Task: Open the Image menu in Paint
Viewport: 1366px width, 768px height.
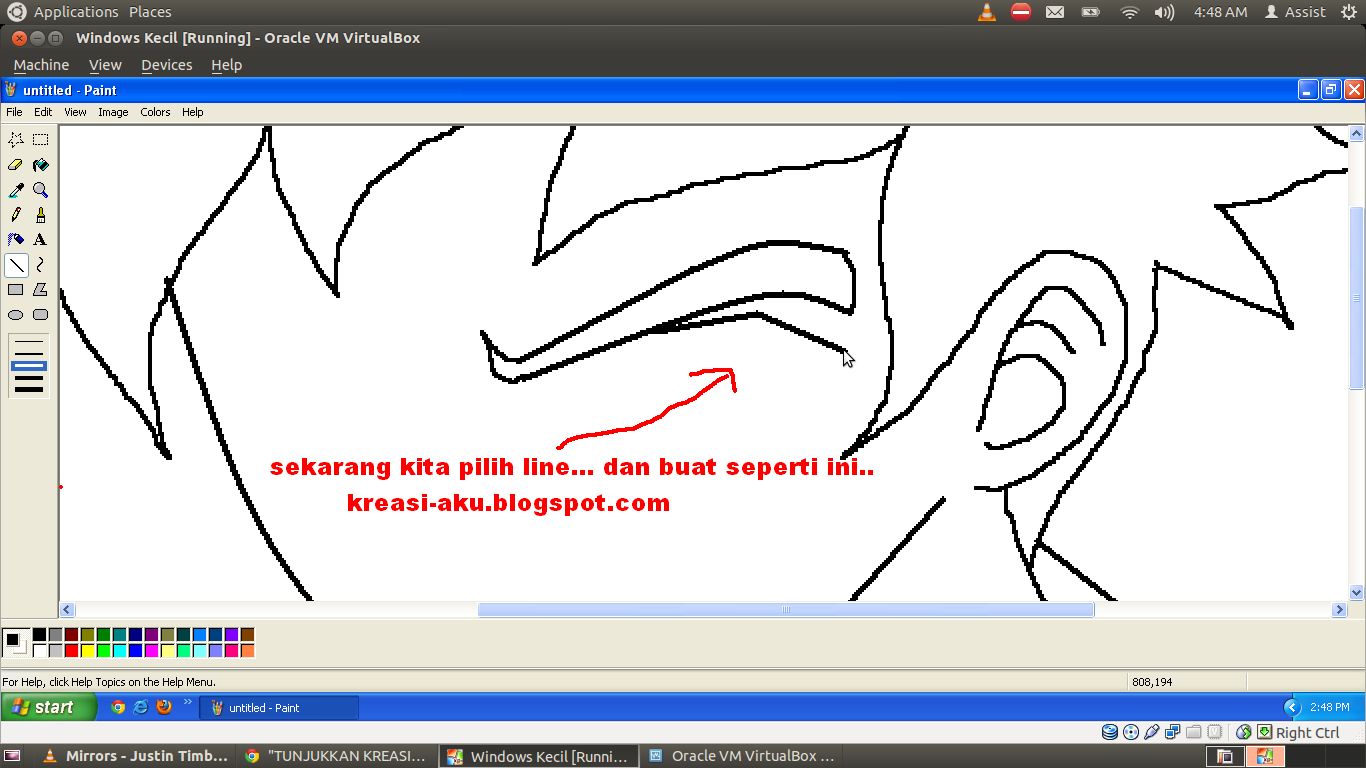Action: (x=113, y=112)
